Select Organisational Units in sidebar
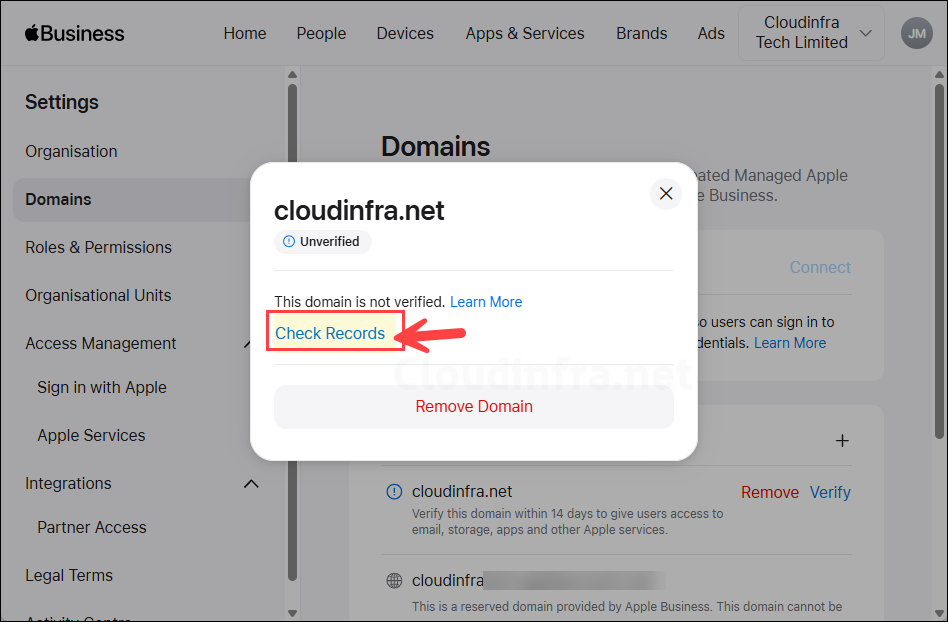 [x=99, y=295]
